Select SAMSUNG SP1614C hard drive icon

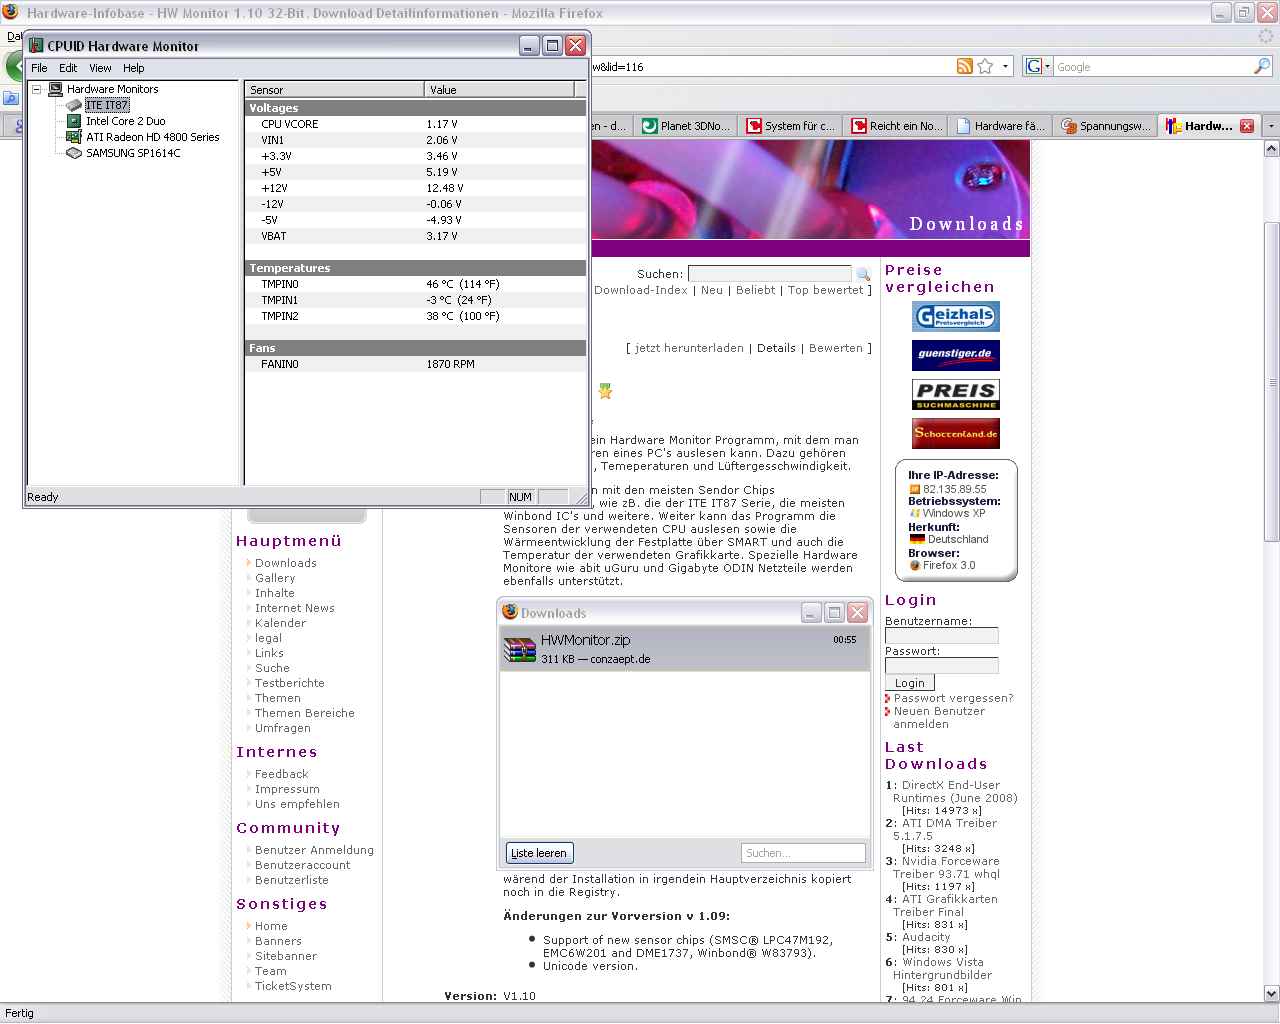(x=74, y=153)
